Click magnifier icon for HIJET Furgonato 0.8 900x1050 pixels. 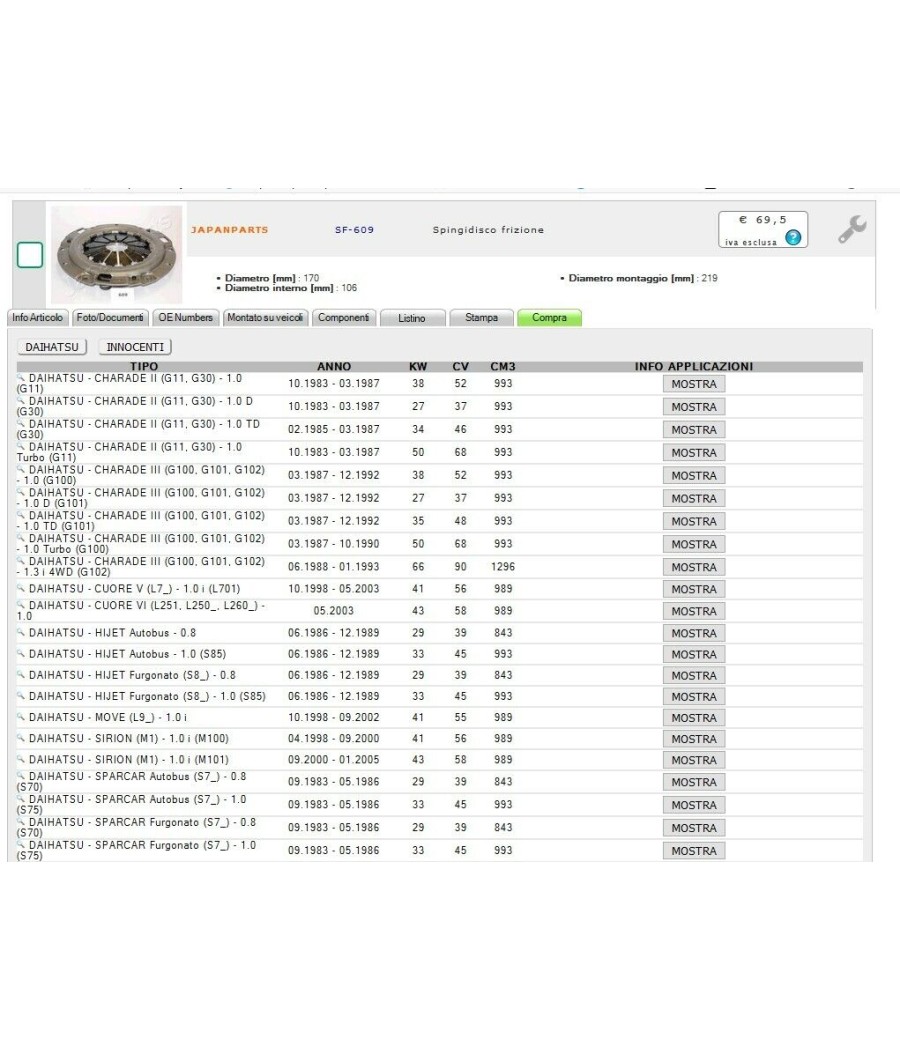(x=21, y=674)
